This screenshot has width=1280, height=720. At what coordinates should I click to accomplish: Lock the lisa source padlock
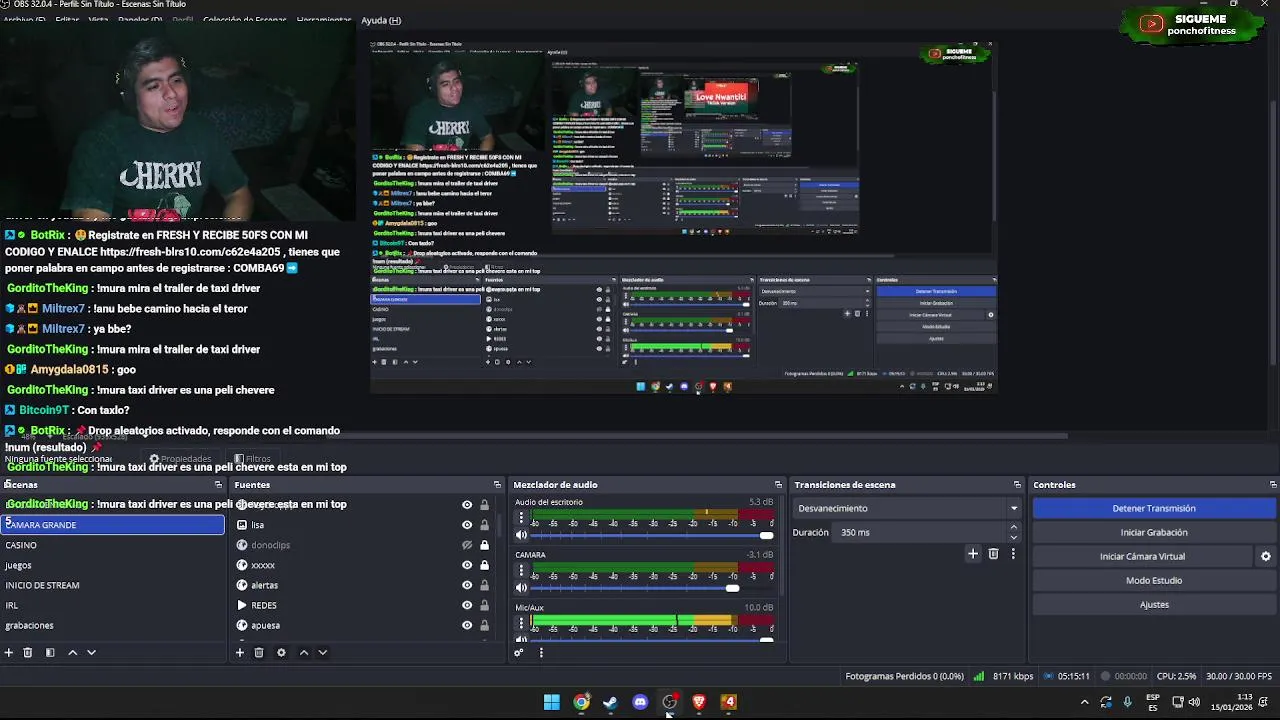484,525
